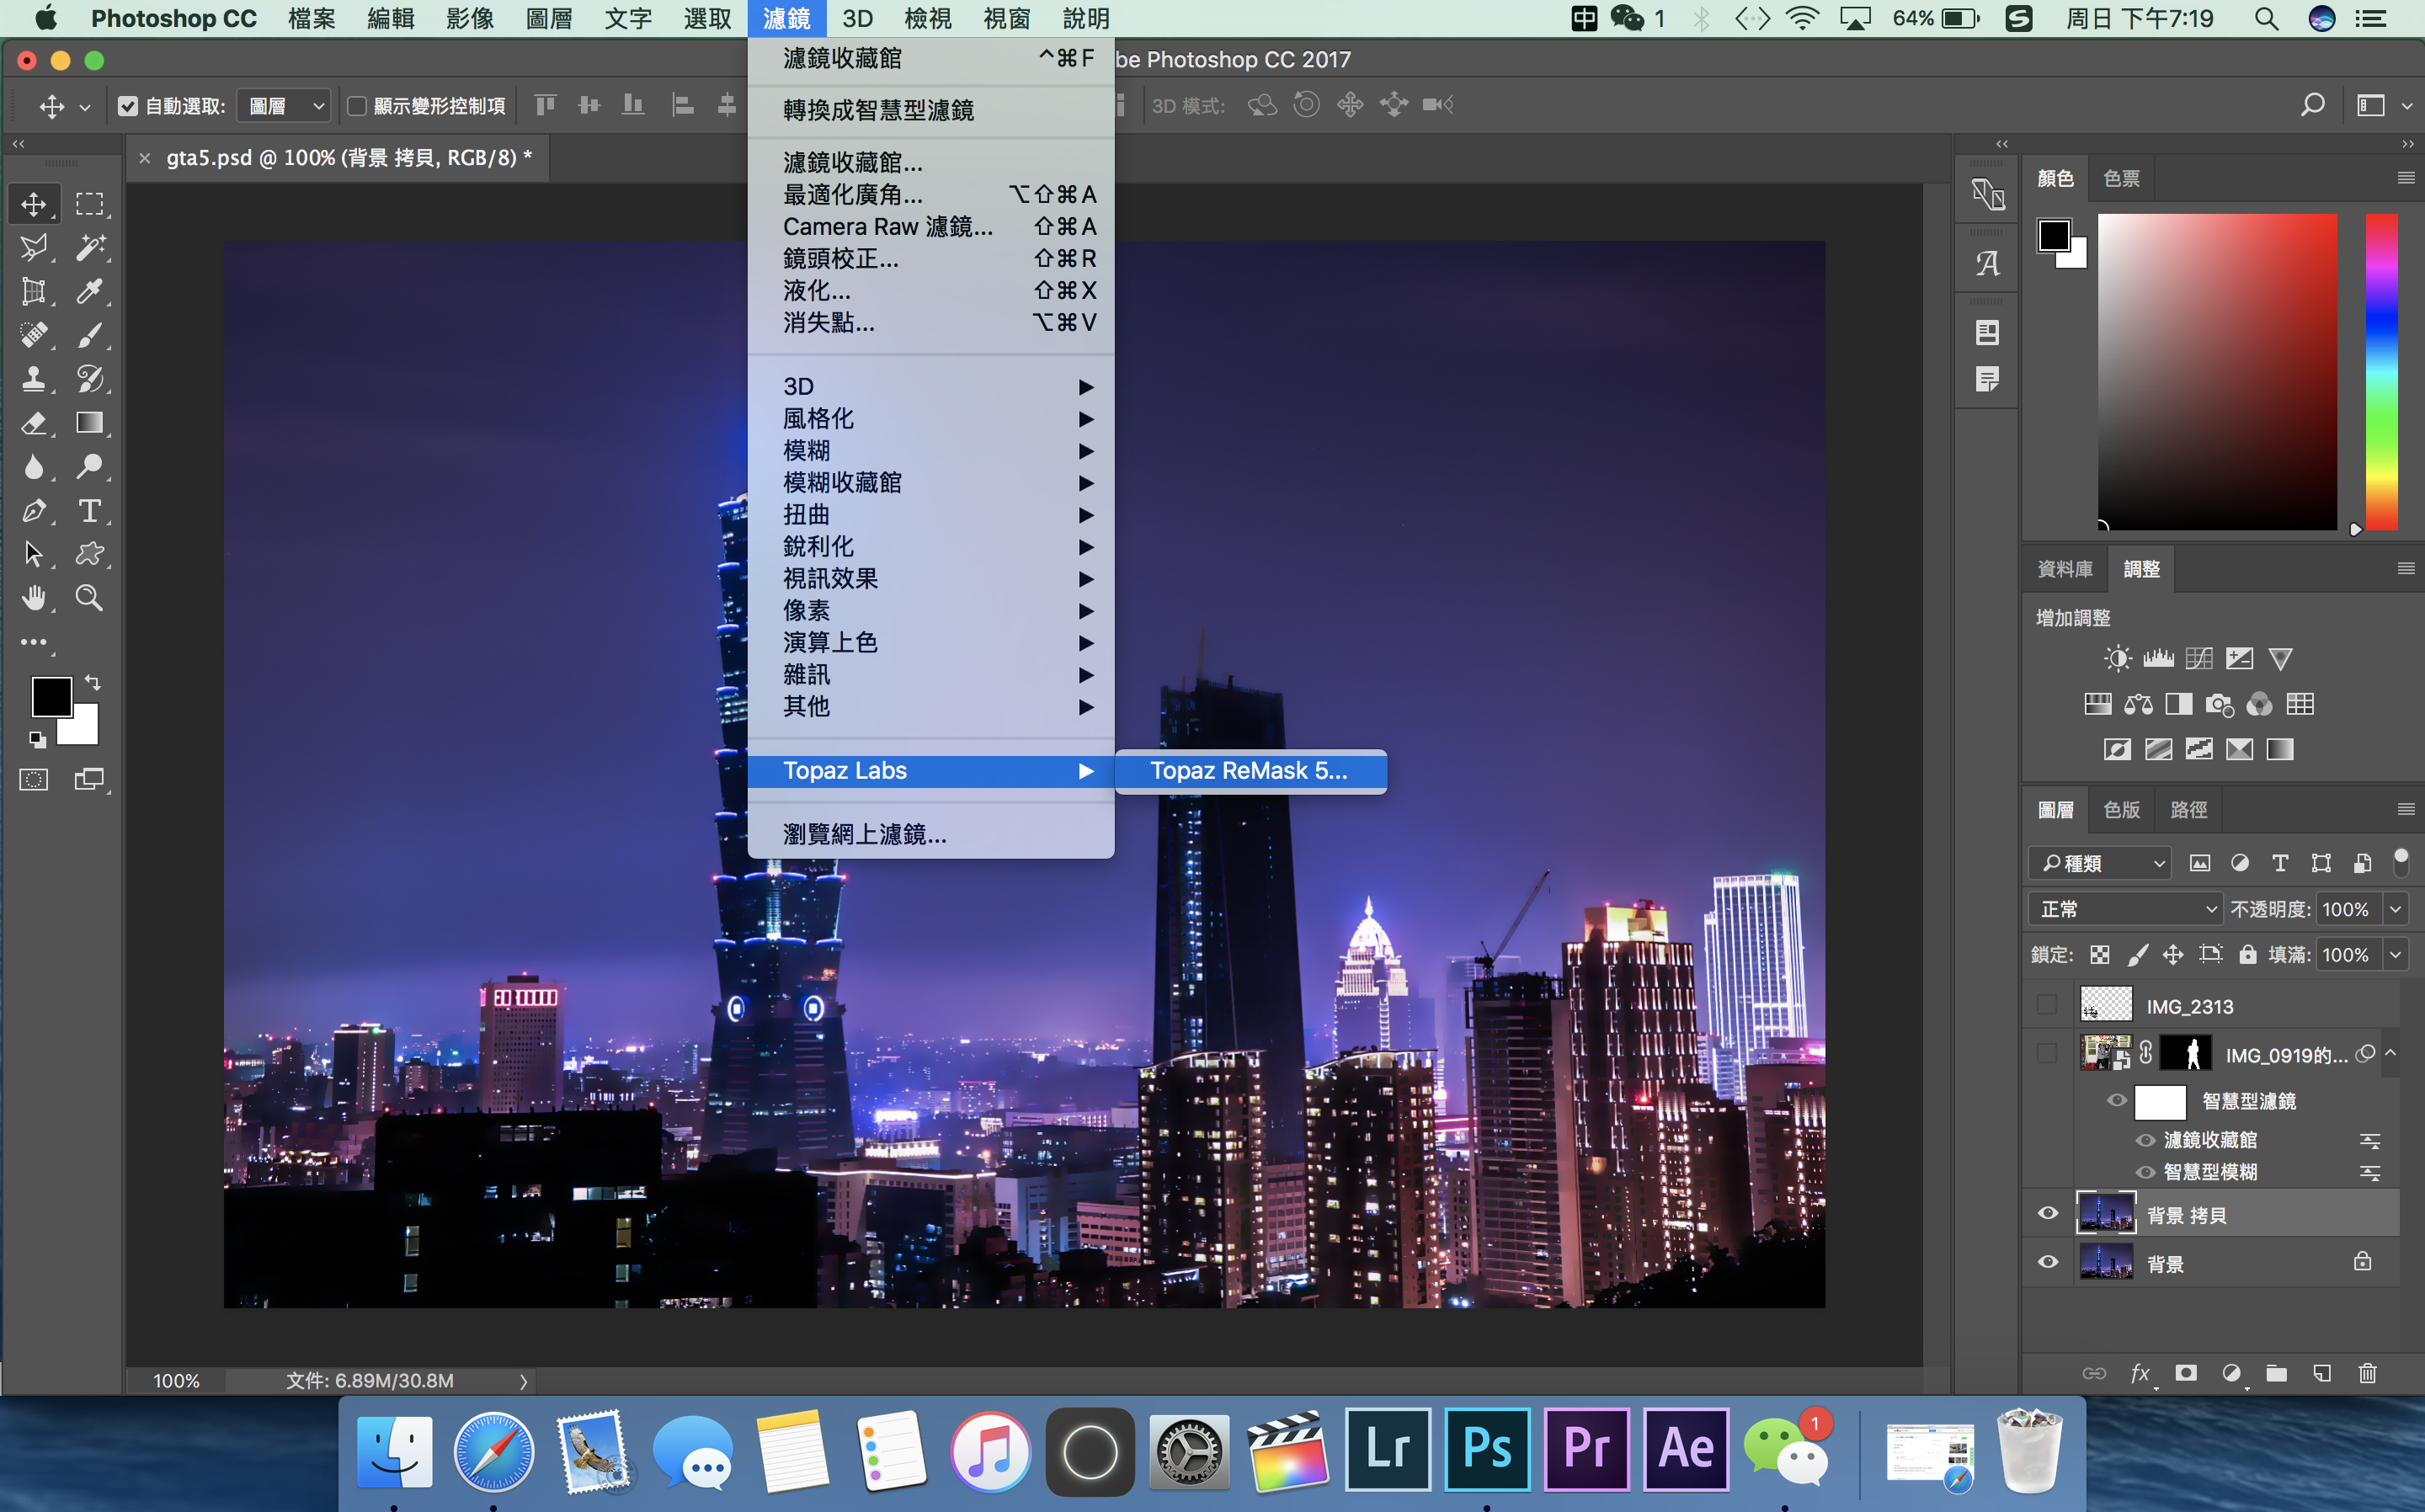Select the Eraser tool
The image size is (2425, 1512).
coord(34,423)
